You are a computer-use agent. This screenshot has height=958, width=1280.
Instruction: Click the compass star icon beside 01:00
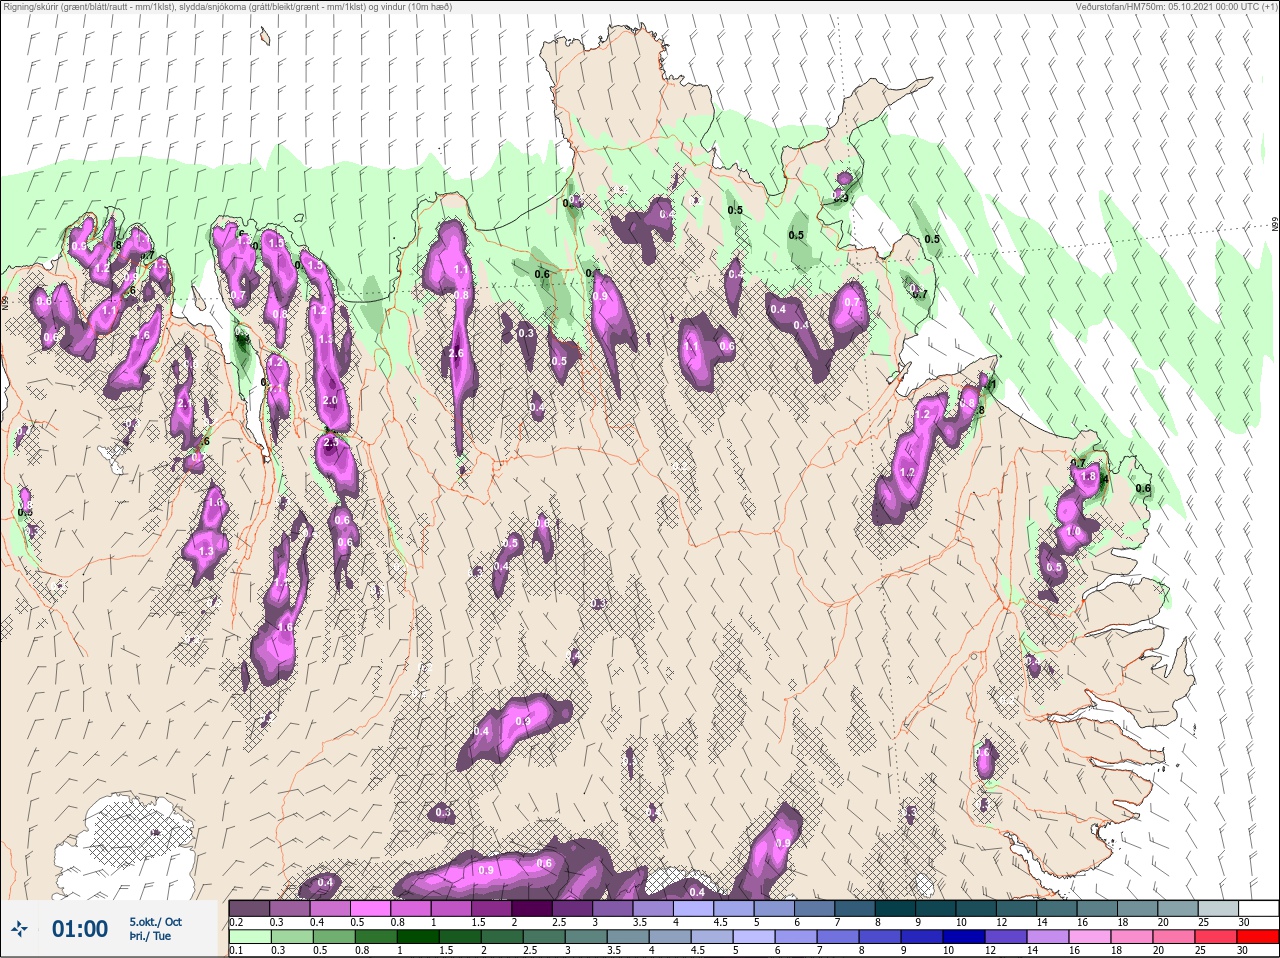[x=20, y=929]
